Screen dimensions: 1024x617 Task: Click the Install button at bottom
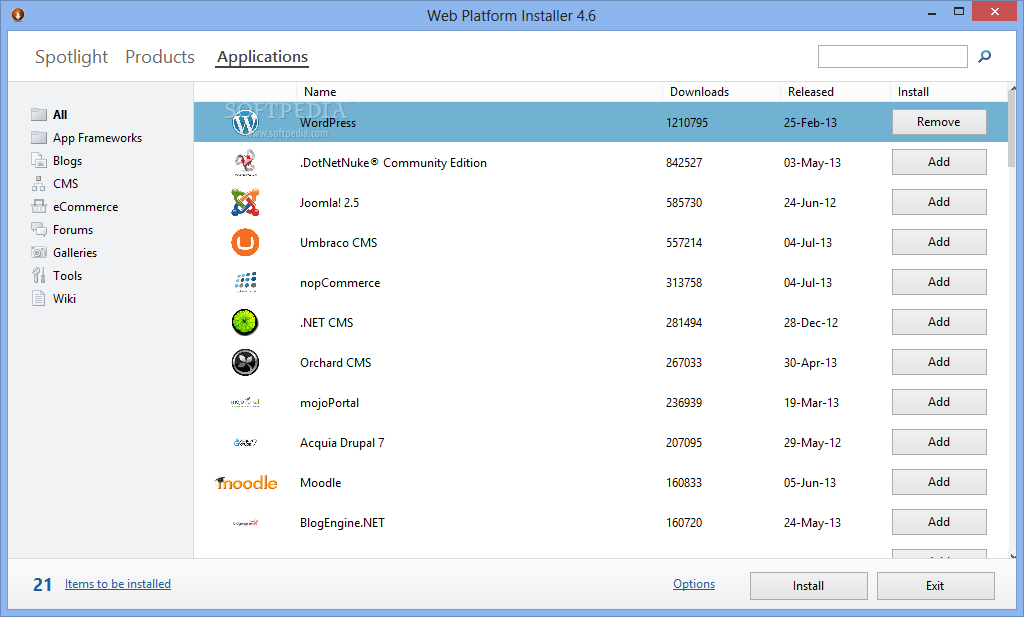(808, 586)
